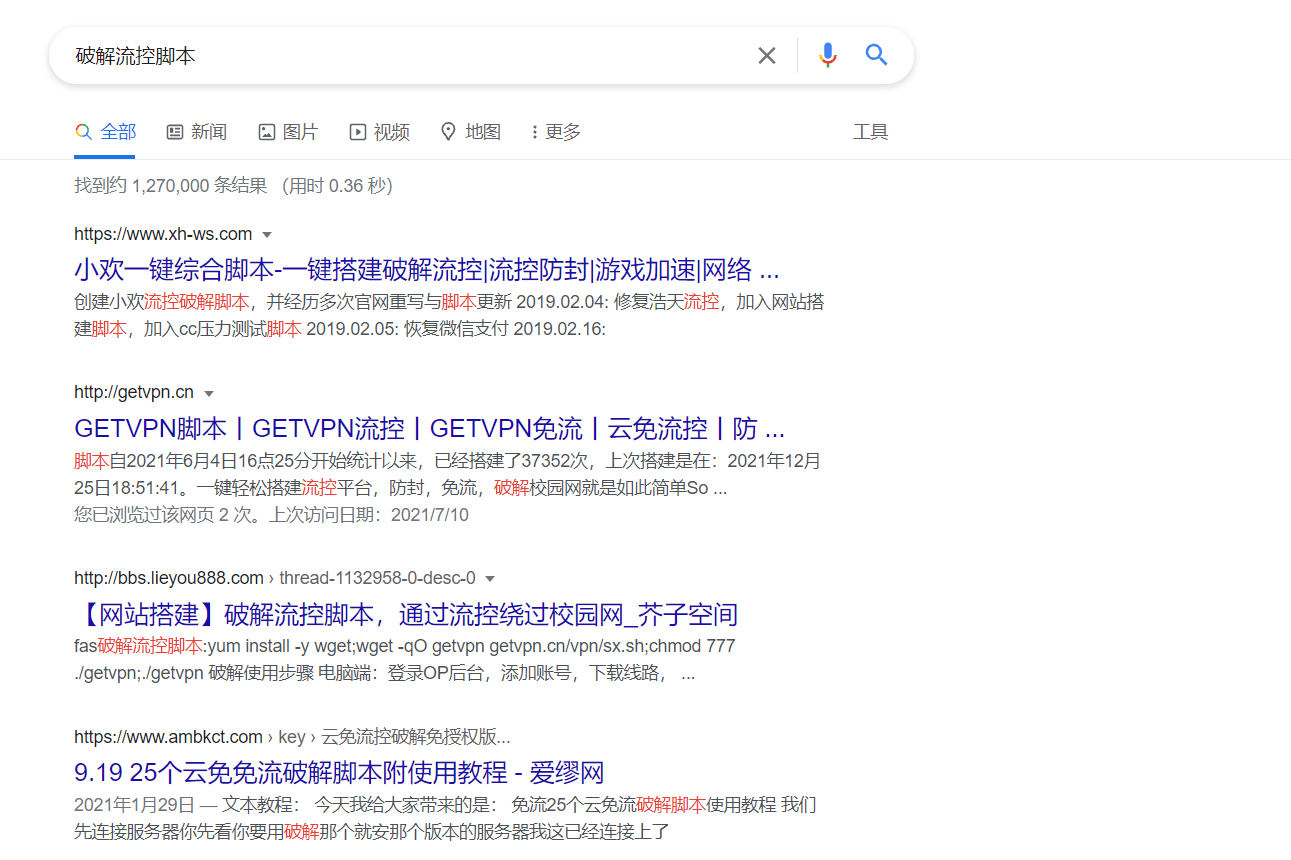Screen dimensions: 1291x860
Task: Clear the search query with the X icon
Action: click(766, 55)
